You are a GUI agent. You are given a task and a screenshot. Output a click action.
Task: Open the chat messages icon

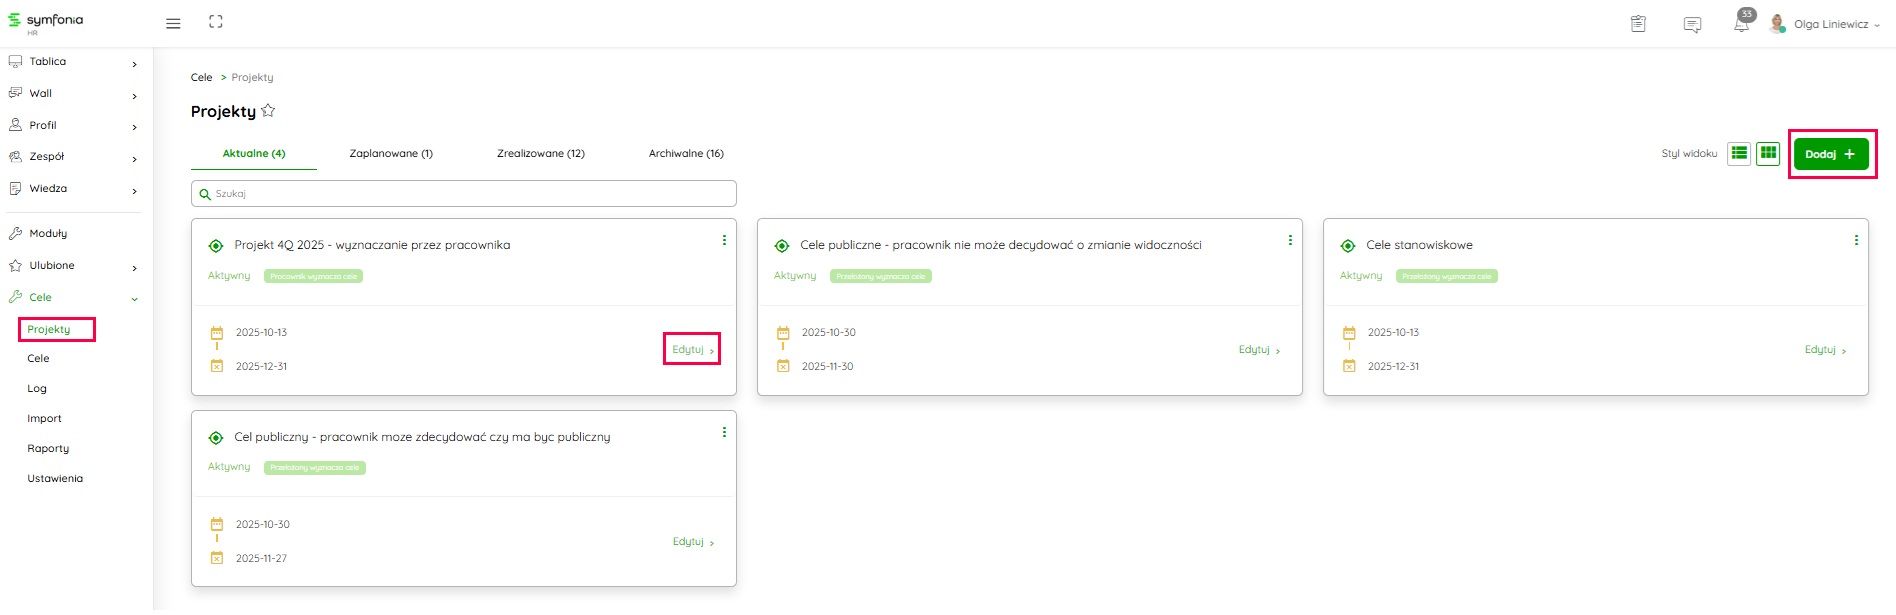pyautogui.click(x=1692, y=24)
